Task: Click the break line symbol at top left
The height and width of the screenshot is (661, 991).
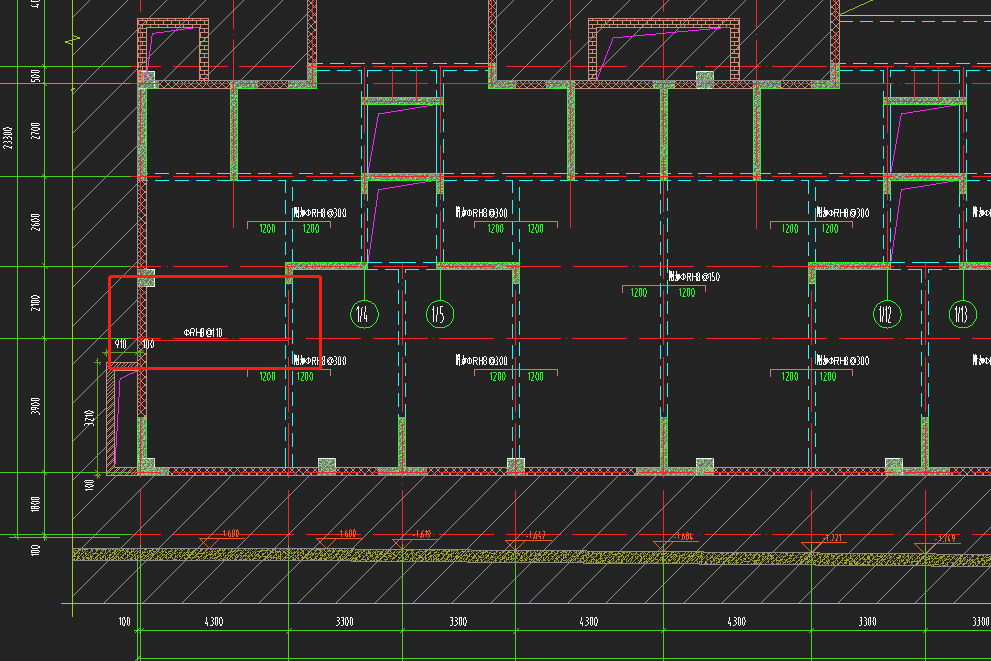Action: (73, 41)
